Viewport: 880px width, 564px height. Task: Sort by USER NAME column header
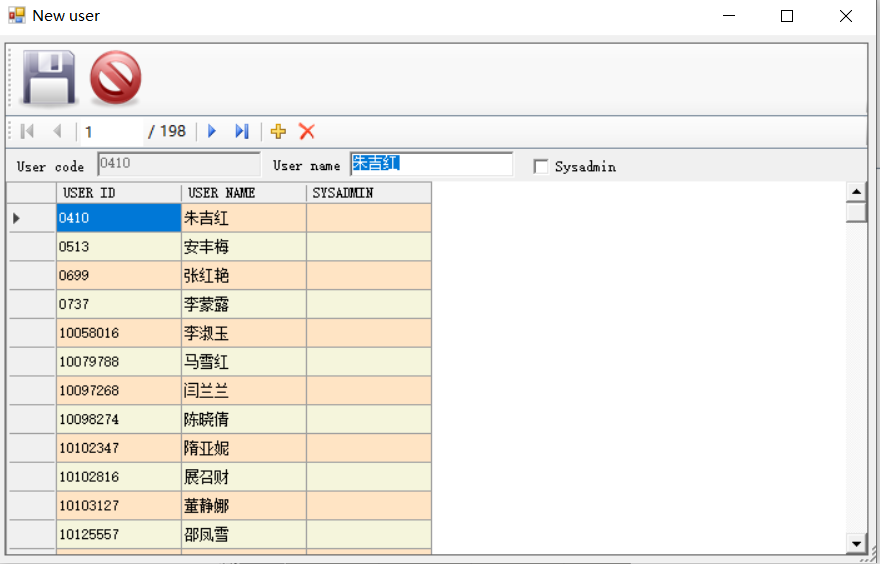coord(243,192)
